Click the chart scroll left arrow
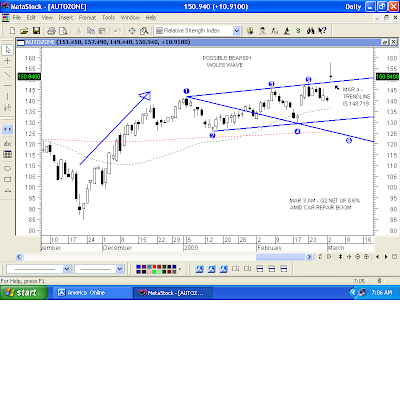Viewport: 400px width, 400px height. pos(19,257)
